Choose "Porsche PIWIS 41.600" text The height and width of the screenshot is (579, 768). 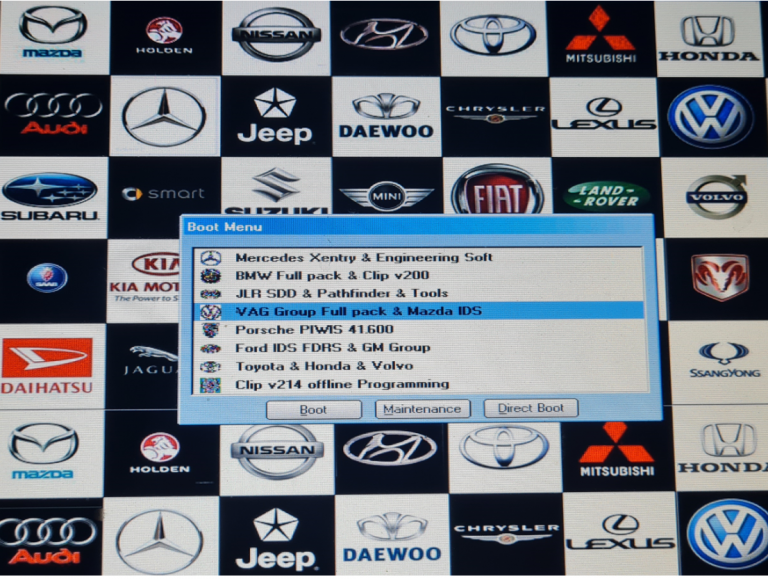pos(314,330)
